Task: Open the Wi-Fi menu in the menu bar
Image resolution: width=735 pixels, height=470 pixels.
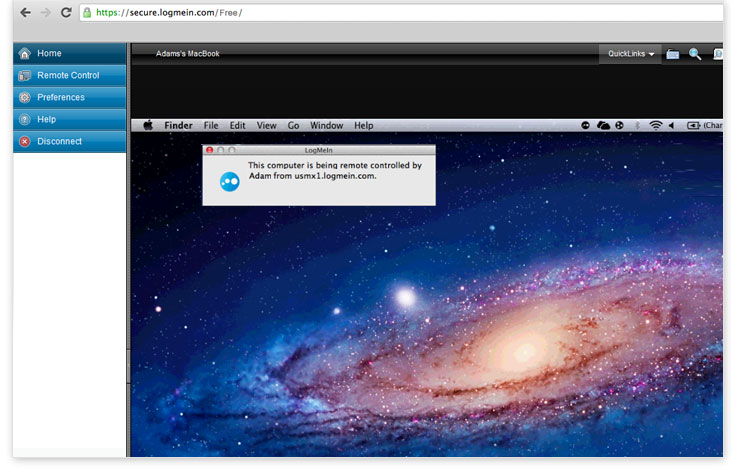Action: [655, 125]
